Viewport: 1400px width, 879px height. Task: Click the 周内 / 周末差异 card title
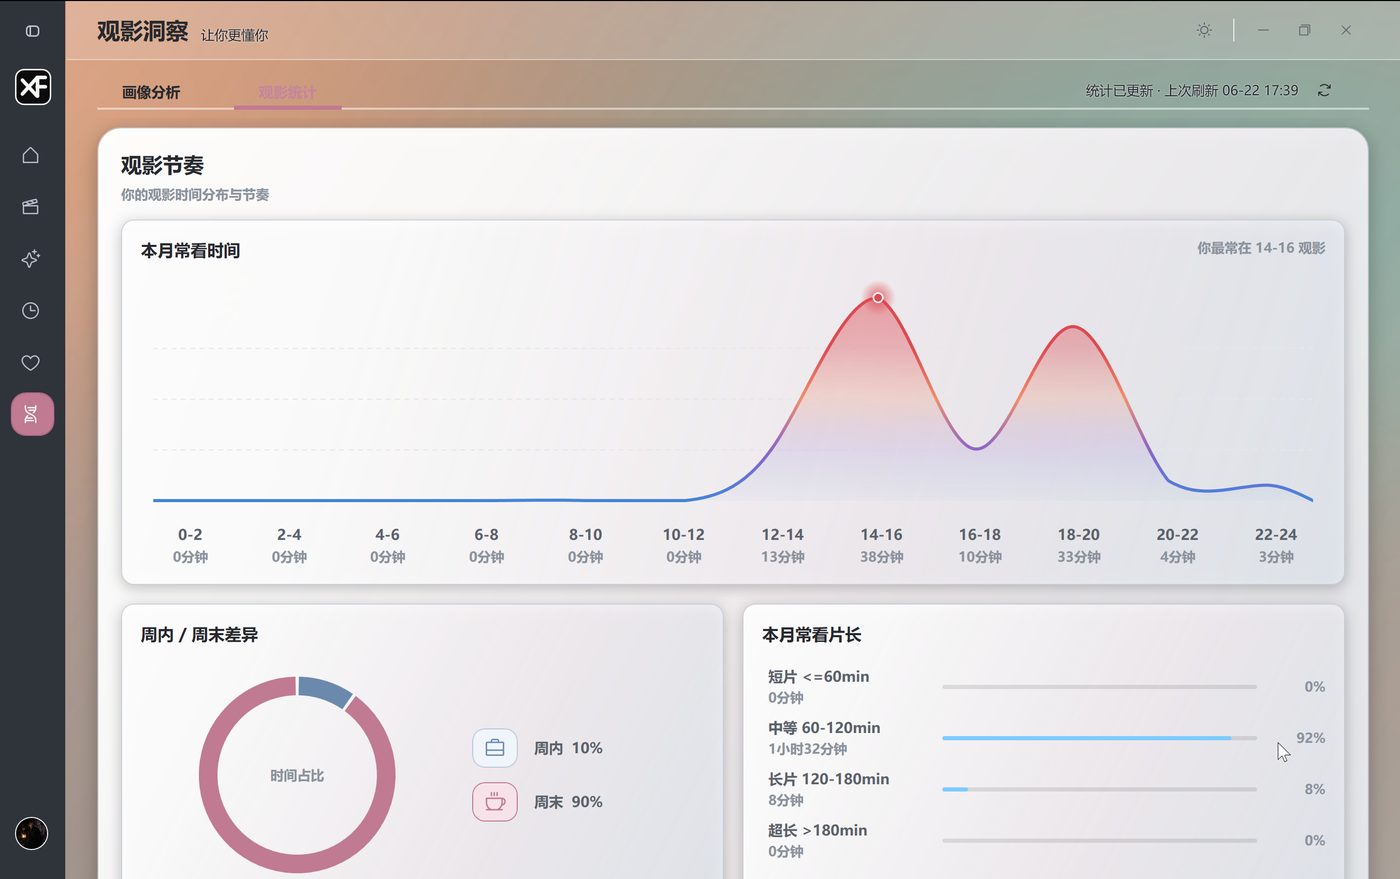pyautogui.click(x=199, y=635)
